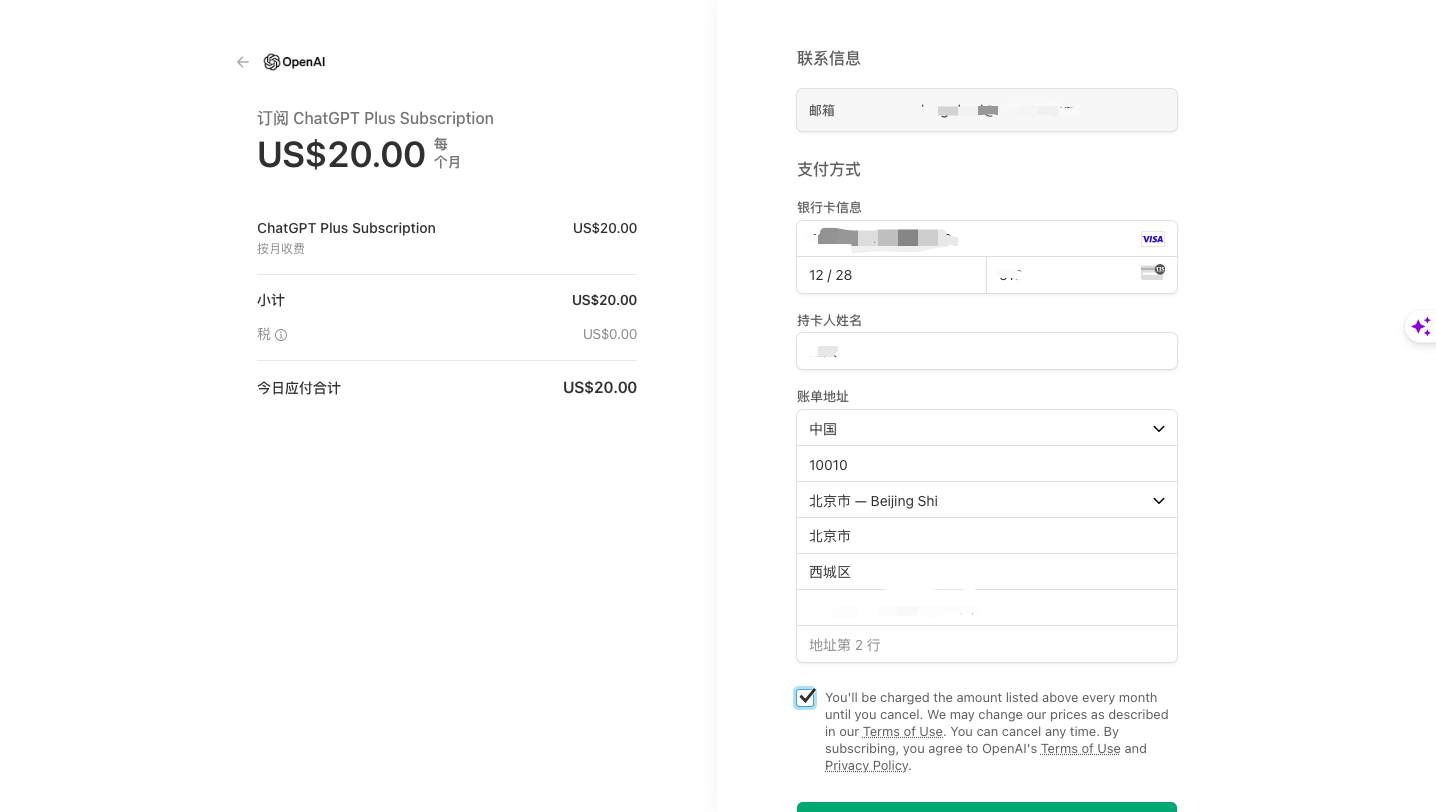
Task: Click the 地址第 2 行 field
Action: tap(987, 644)
